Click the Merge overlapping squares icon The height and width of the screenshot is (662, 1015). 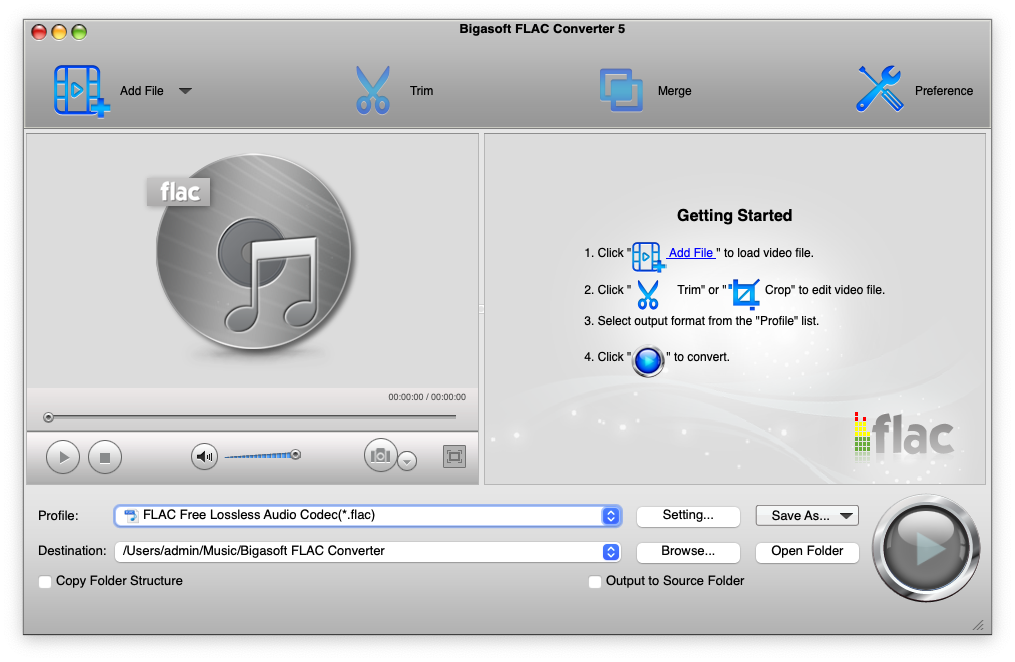tap(621, 90)
